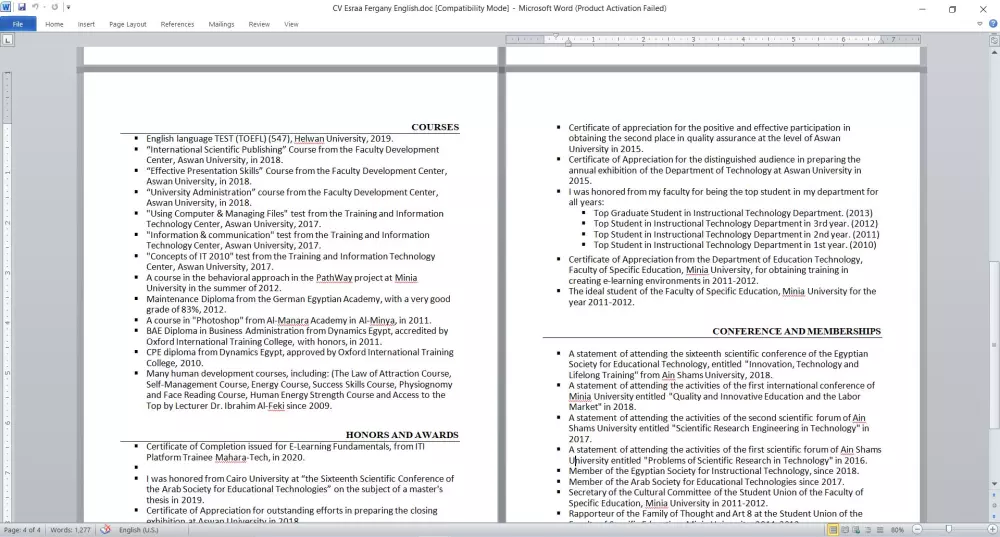Open Microsoft Word Help question mark

click(993, 24)
